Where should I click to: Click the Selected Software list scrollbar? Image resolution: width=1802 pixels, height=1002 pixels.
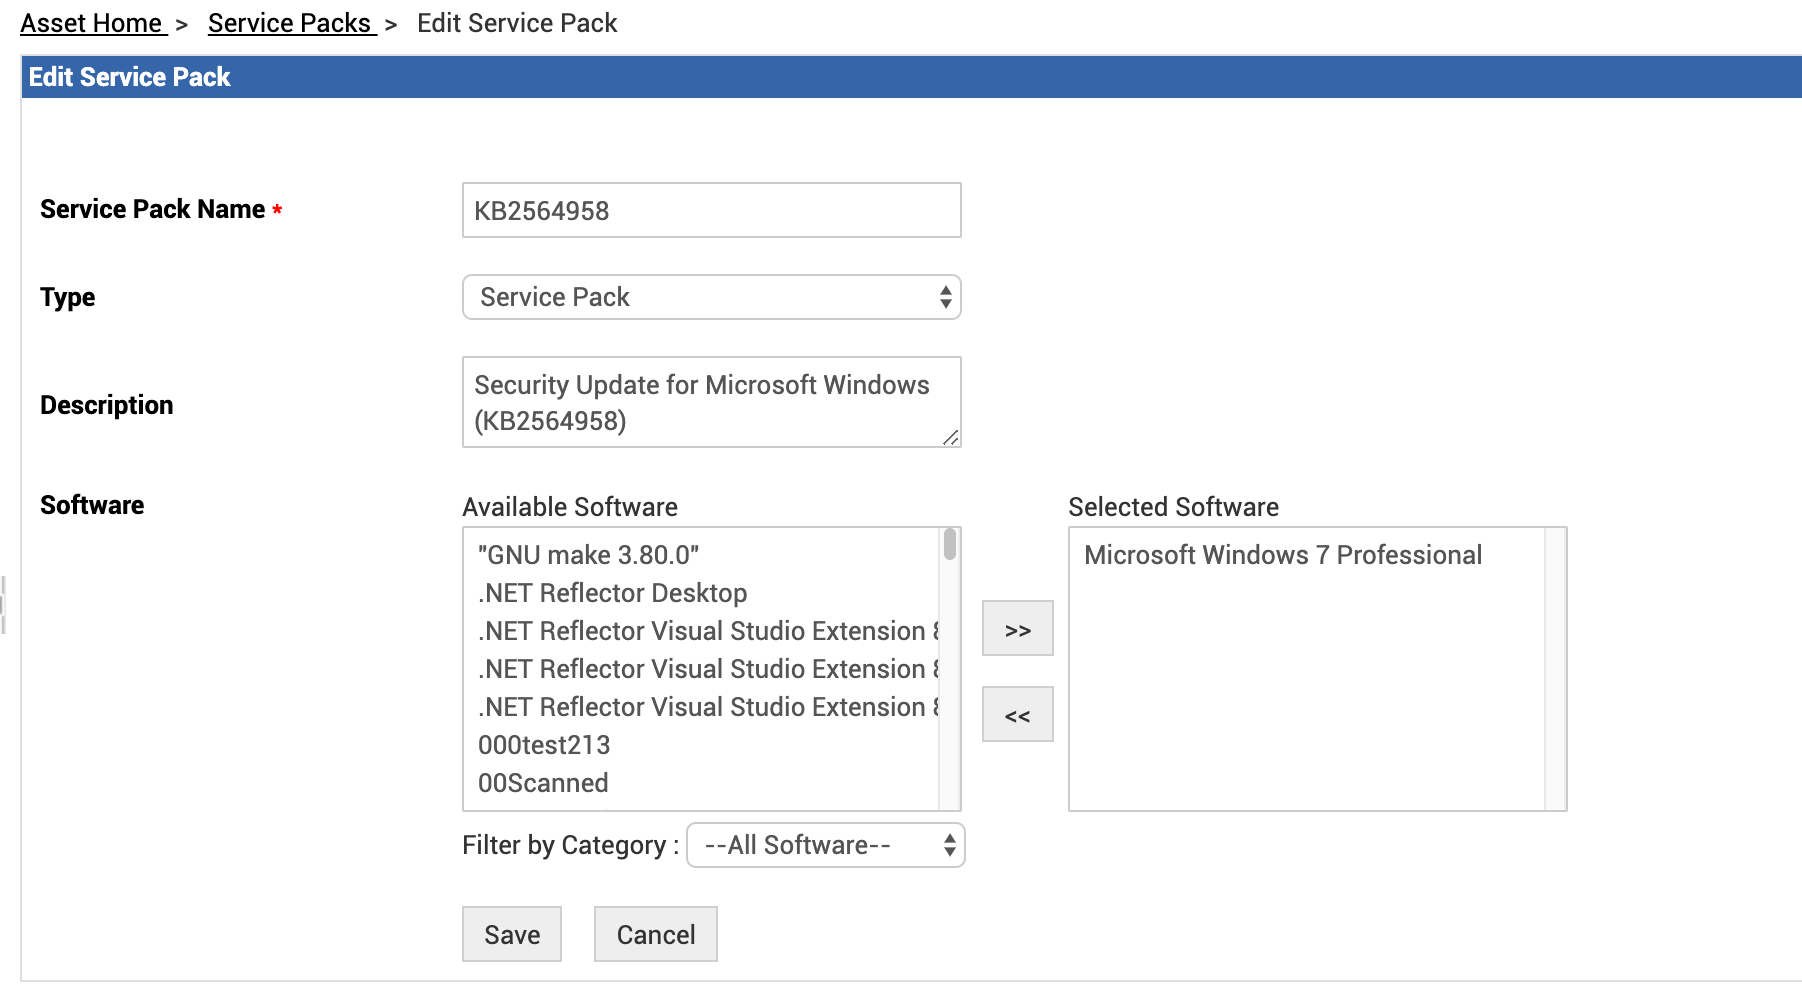1555,668
